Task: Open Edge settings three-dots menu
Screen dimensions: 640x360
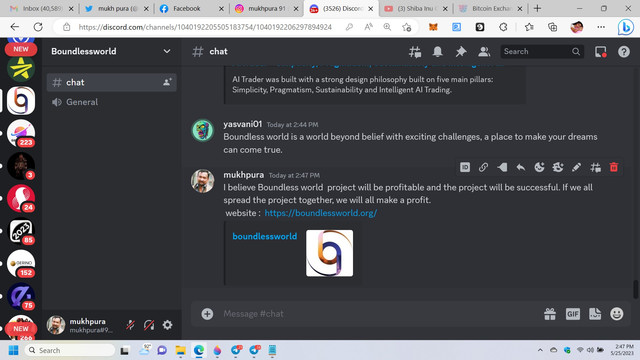Action: click(x=601, y=27)
